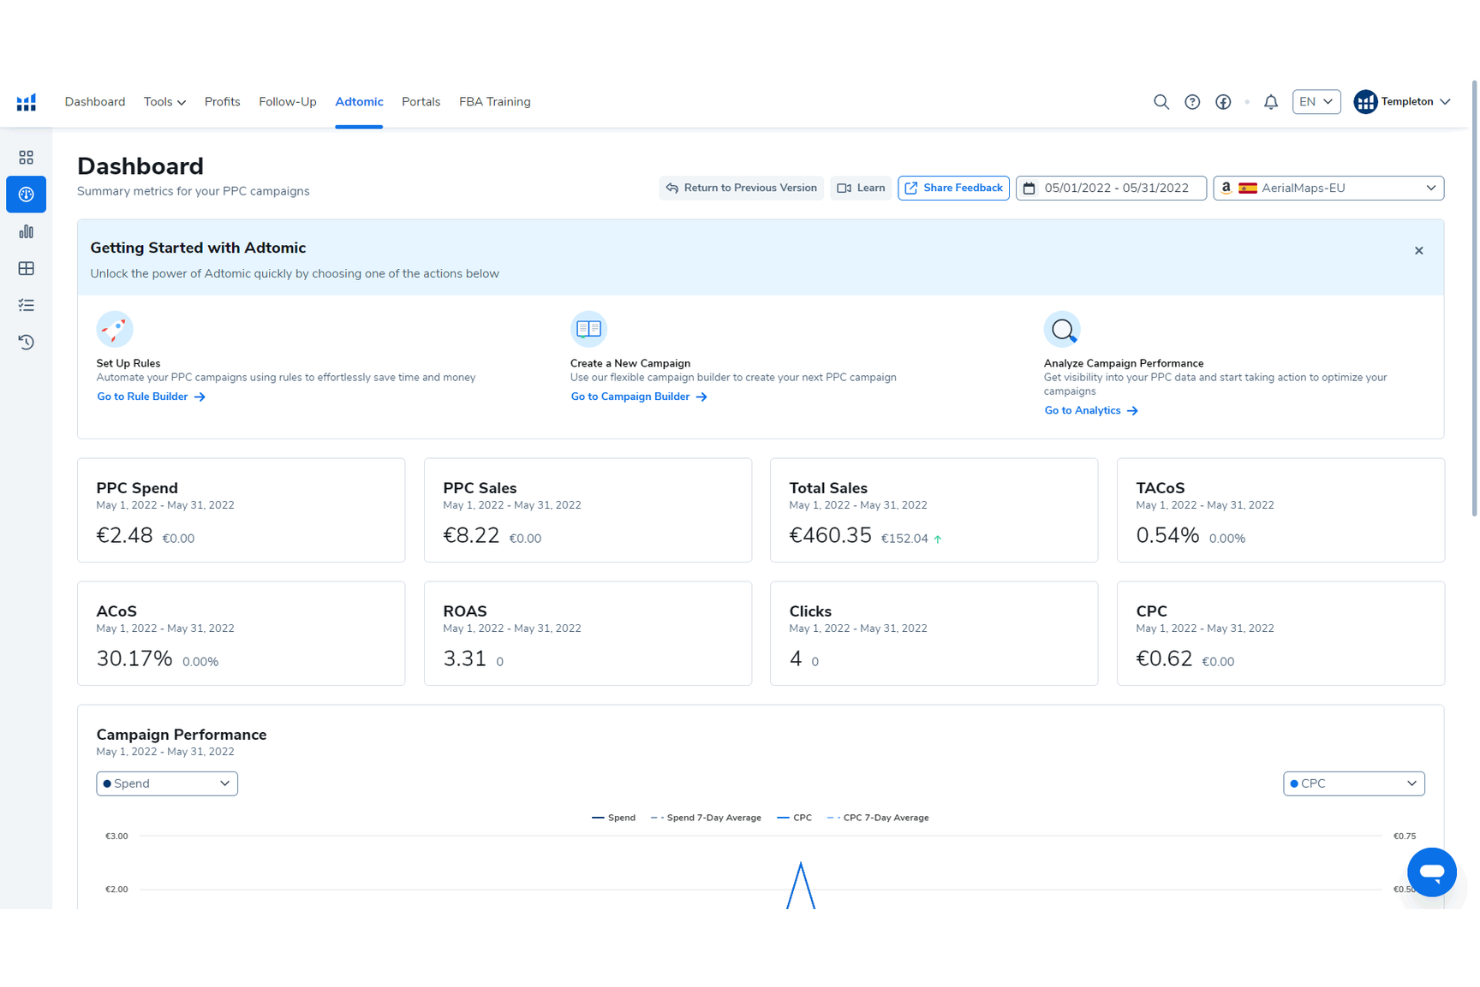Click the calendar icon in date range
1480x987 pixels.
click(x=1029, y=188)
